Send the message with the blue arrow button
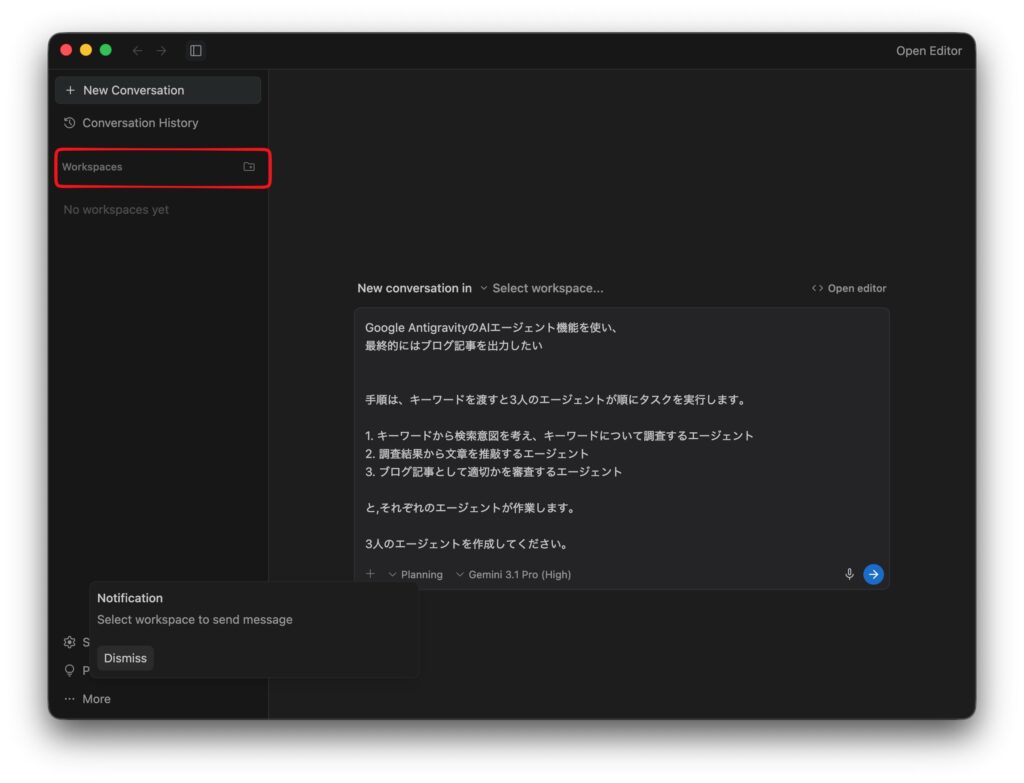Screen dimensions: 1024x783 coord(873,574)
